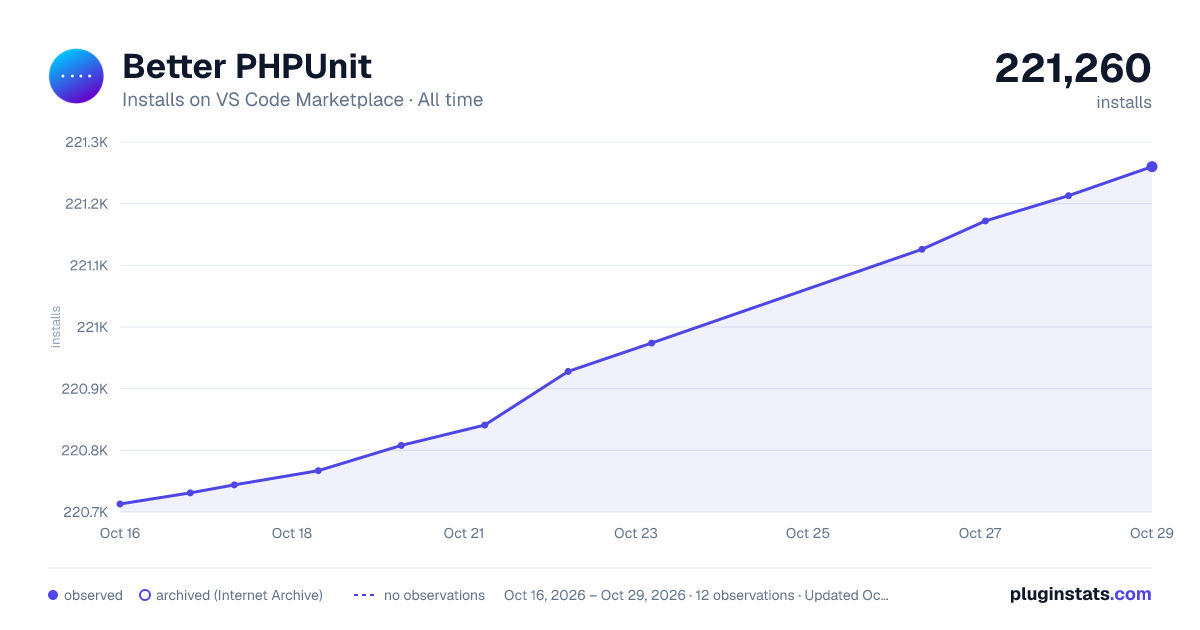Viewport: 1200px width, 630px height.
Task: Select the data point near 221.21K installs
Action: [x=1069, y=196]
